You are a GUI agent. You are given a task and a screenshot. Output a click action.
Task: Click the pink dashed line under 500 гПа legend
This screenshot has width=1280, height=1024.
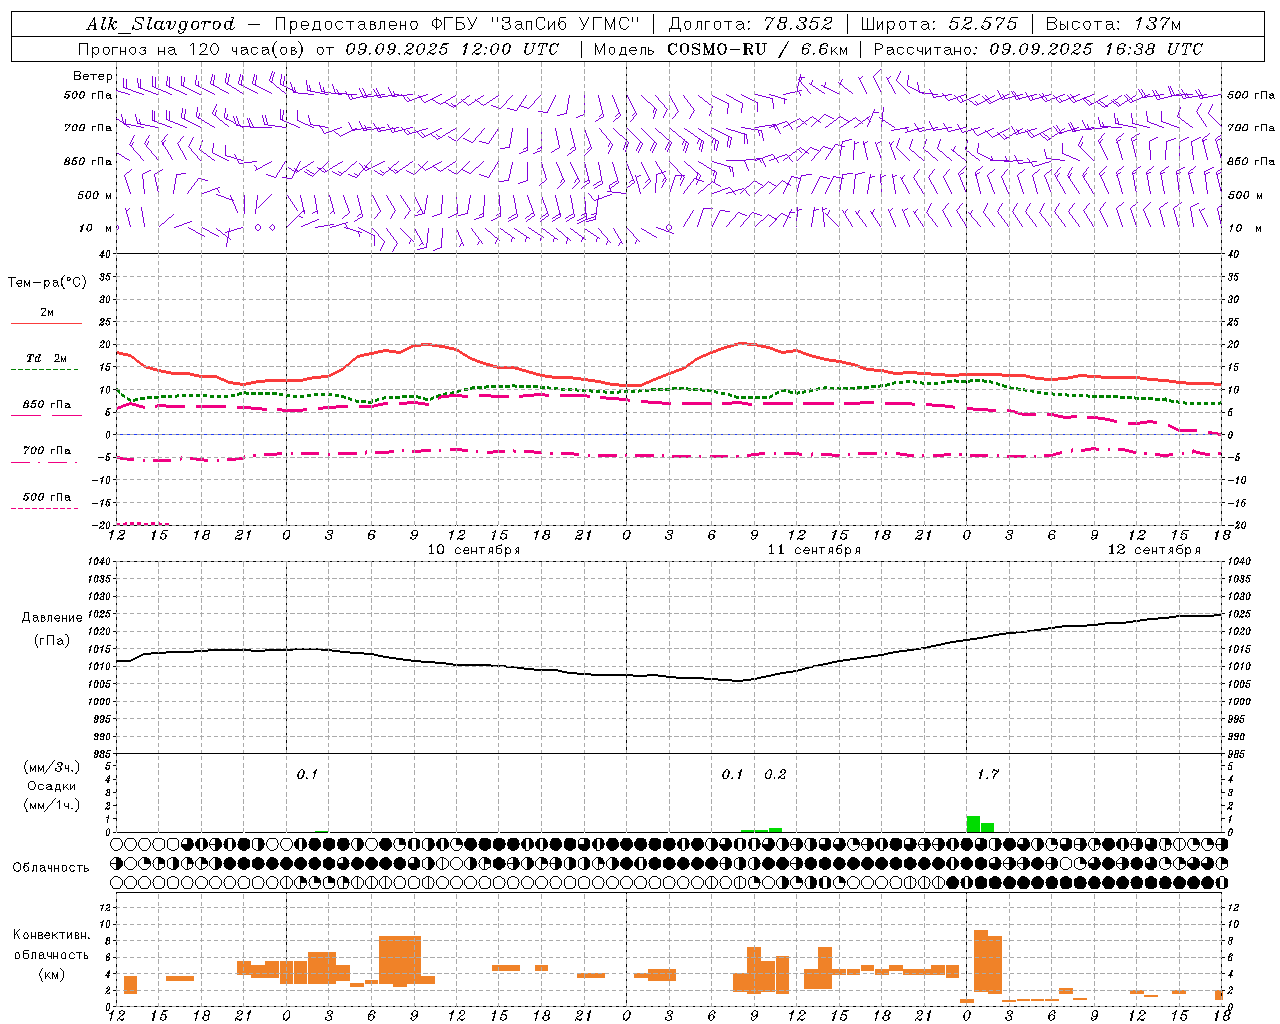[x=46, y=508]
